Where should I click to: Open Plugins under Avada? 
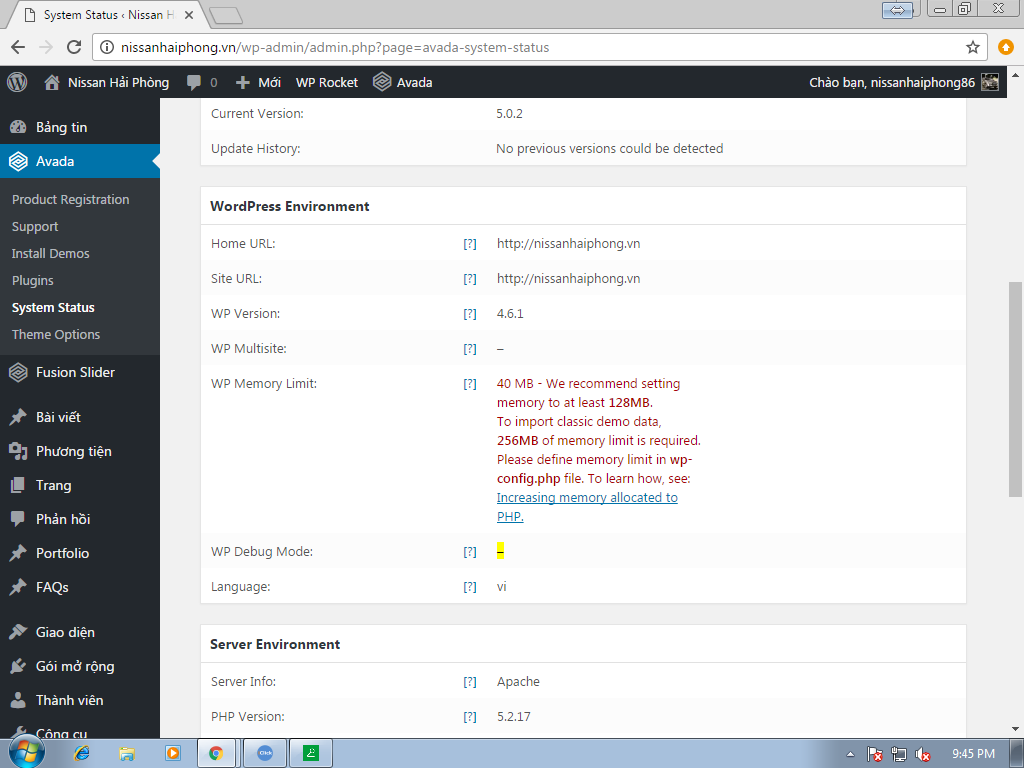pyautogui.click(x=33, y=281)
